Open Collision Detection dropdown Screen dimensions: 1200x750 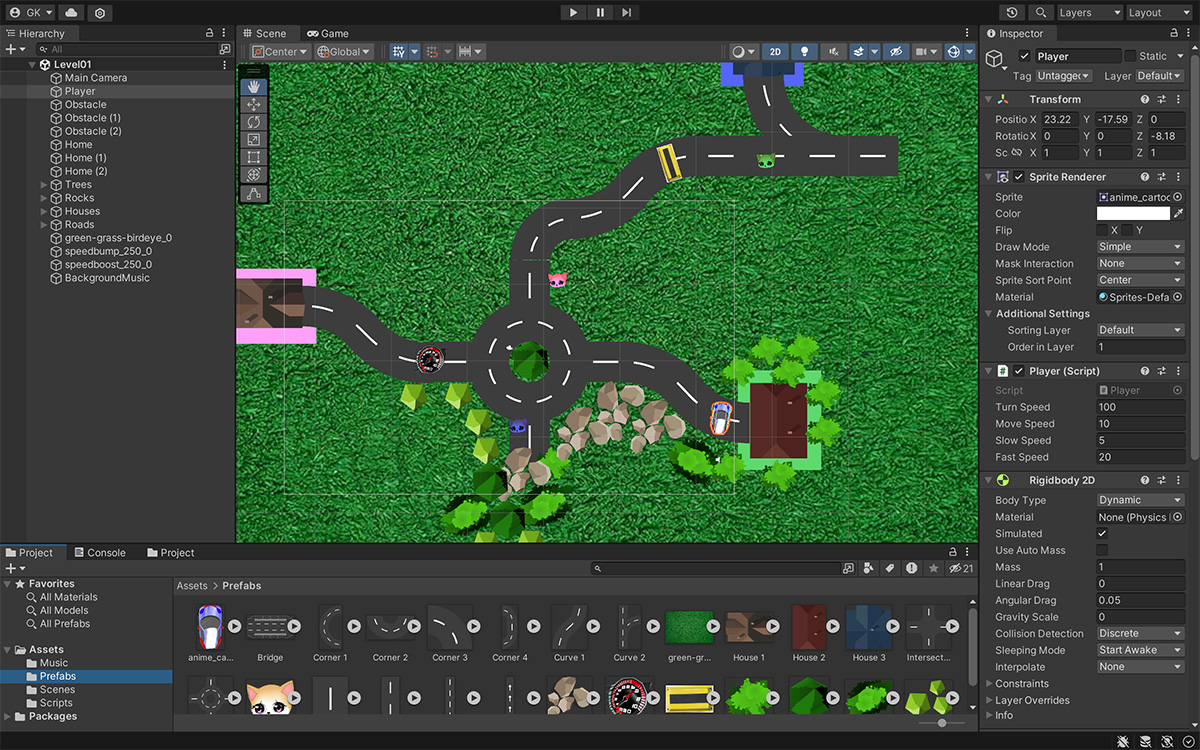tap(1140, 633)
